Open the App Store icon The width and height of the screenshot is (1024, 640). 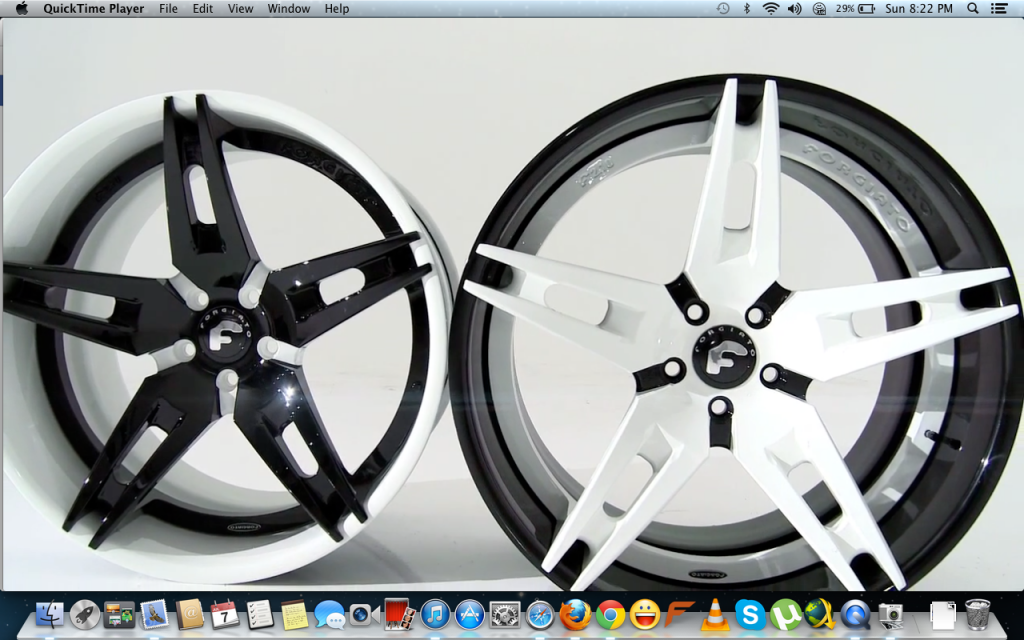(470, 615)
